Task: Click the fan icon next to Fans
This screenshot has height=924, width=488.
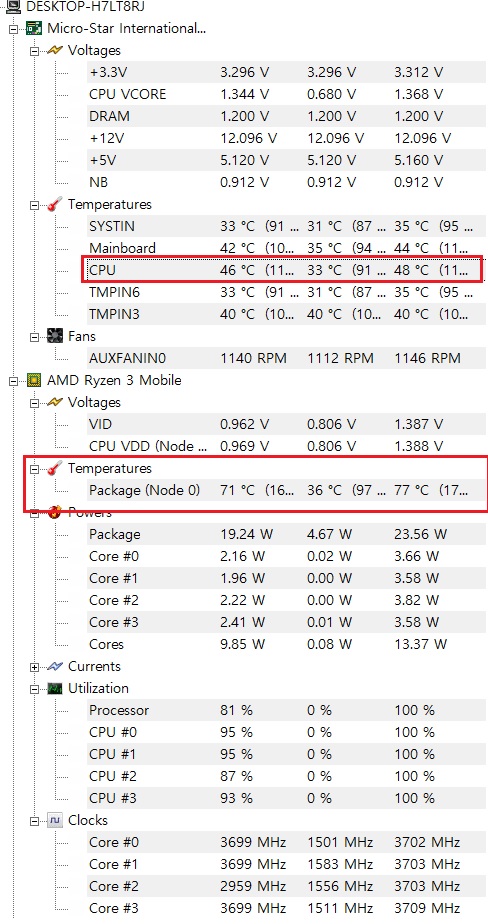Action: [54, 336]
